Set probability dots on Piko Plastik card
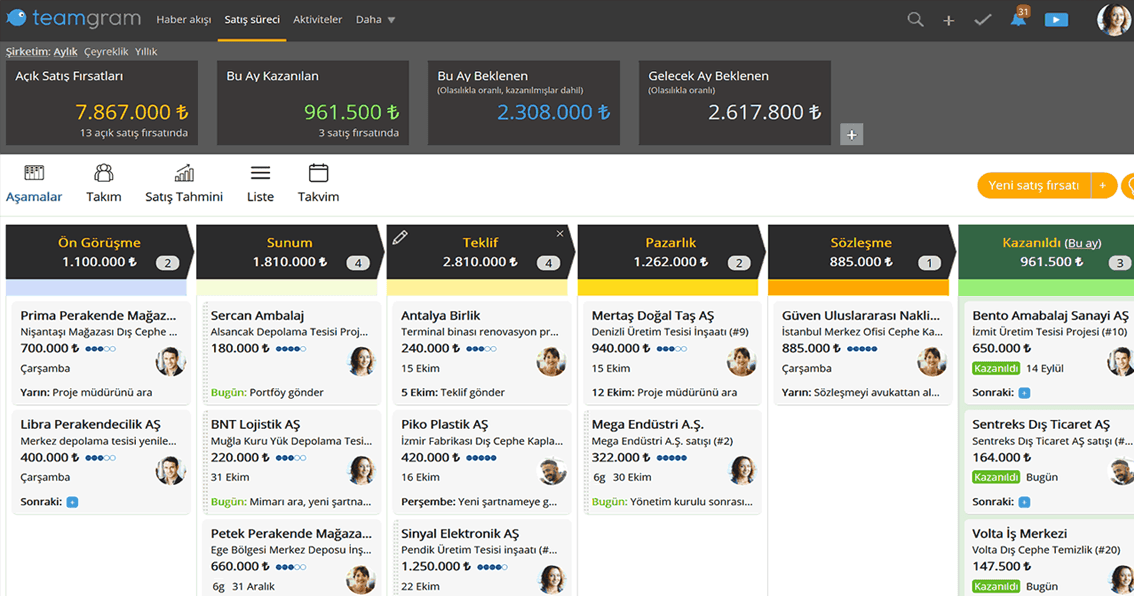 (x=481, y=458)
